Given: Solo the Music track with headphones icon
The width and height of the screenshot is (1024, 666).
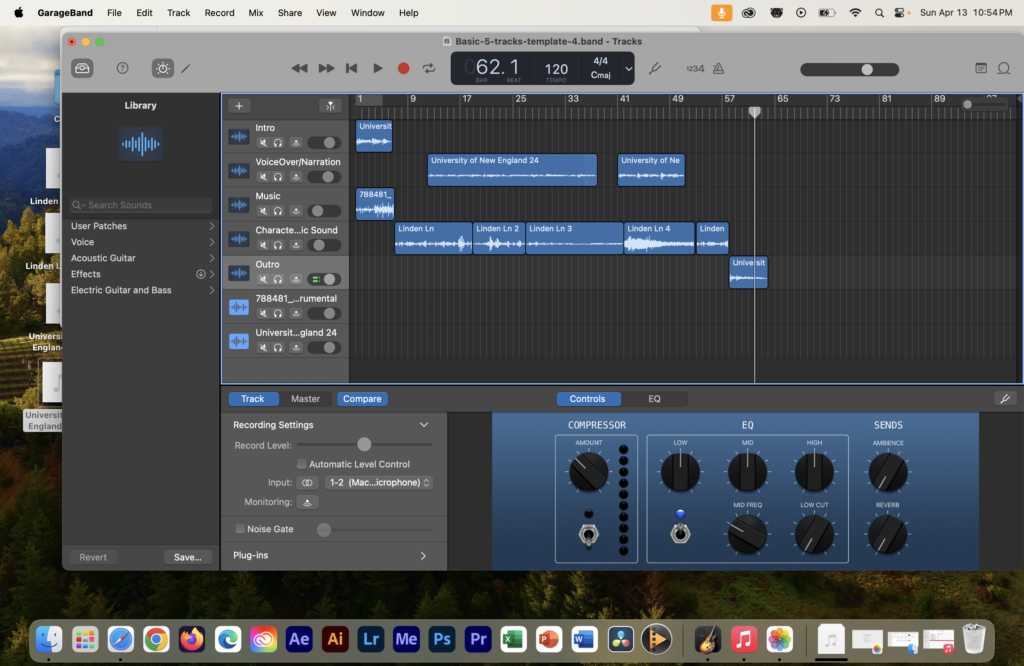Looking at the screenshot, I should (x=278, y=211).
